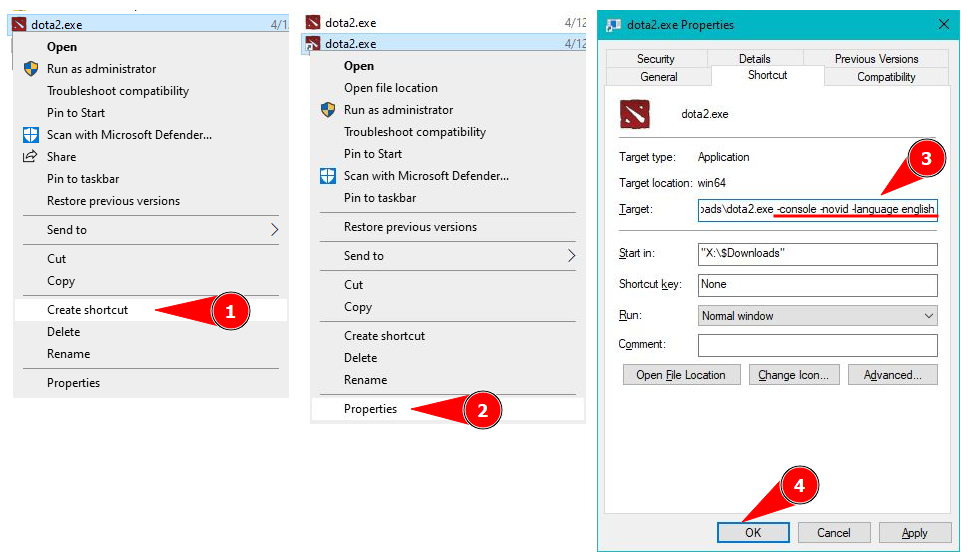968x559 pixels.
Task: Select Restore previous versions in left menu
Action: click(x=113, y=201)
